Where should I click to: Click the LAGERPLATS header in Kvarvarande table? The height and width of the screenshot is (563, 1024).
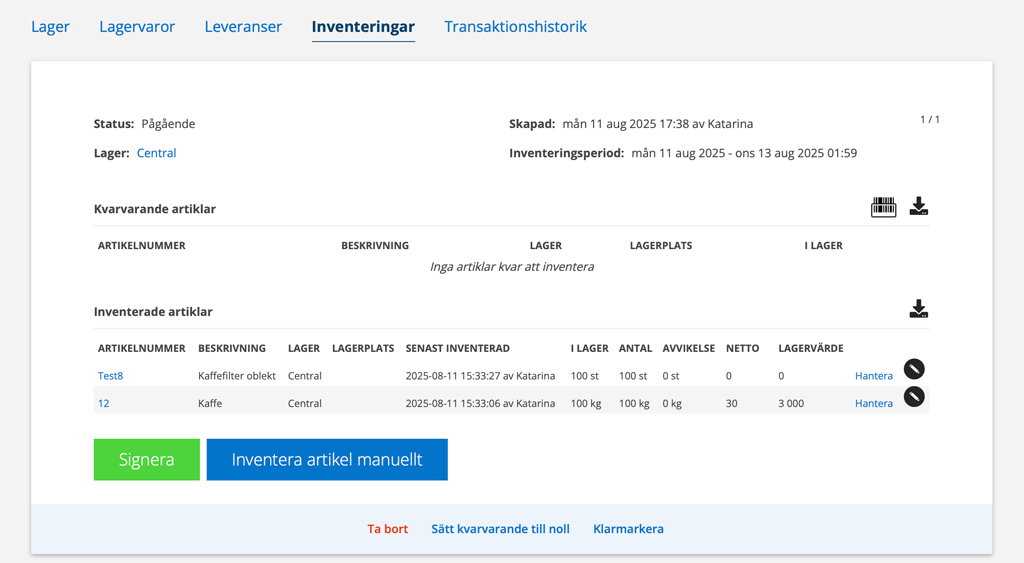[661, 246]
